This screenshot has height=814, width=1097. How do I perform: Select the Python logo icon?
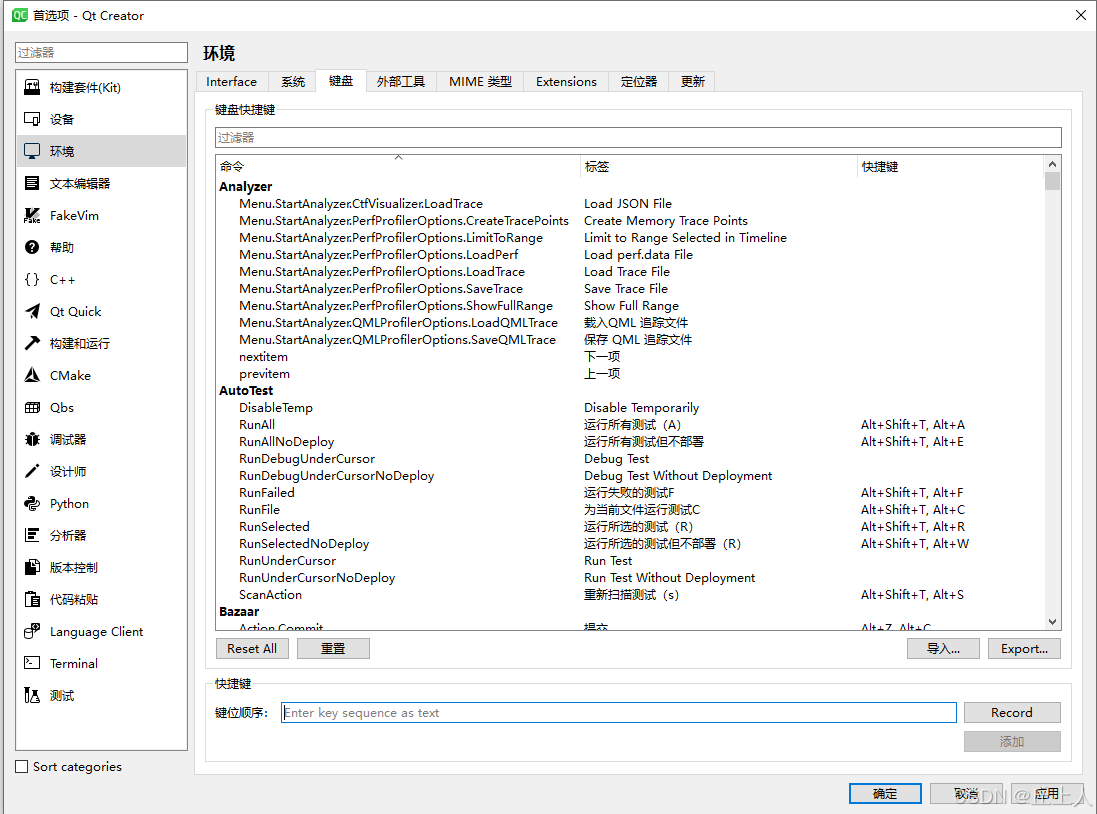(x=32, y=503)
